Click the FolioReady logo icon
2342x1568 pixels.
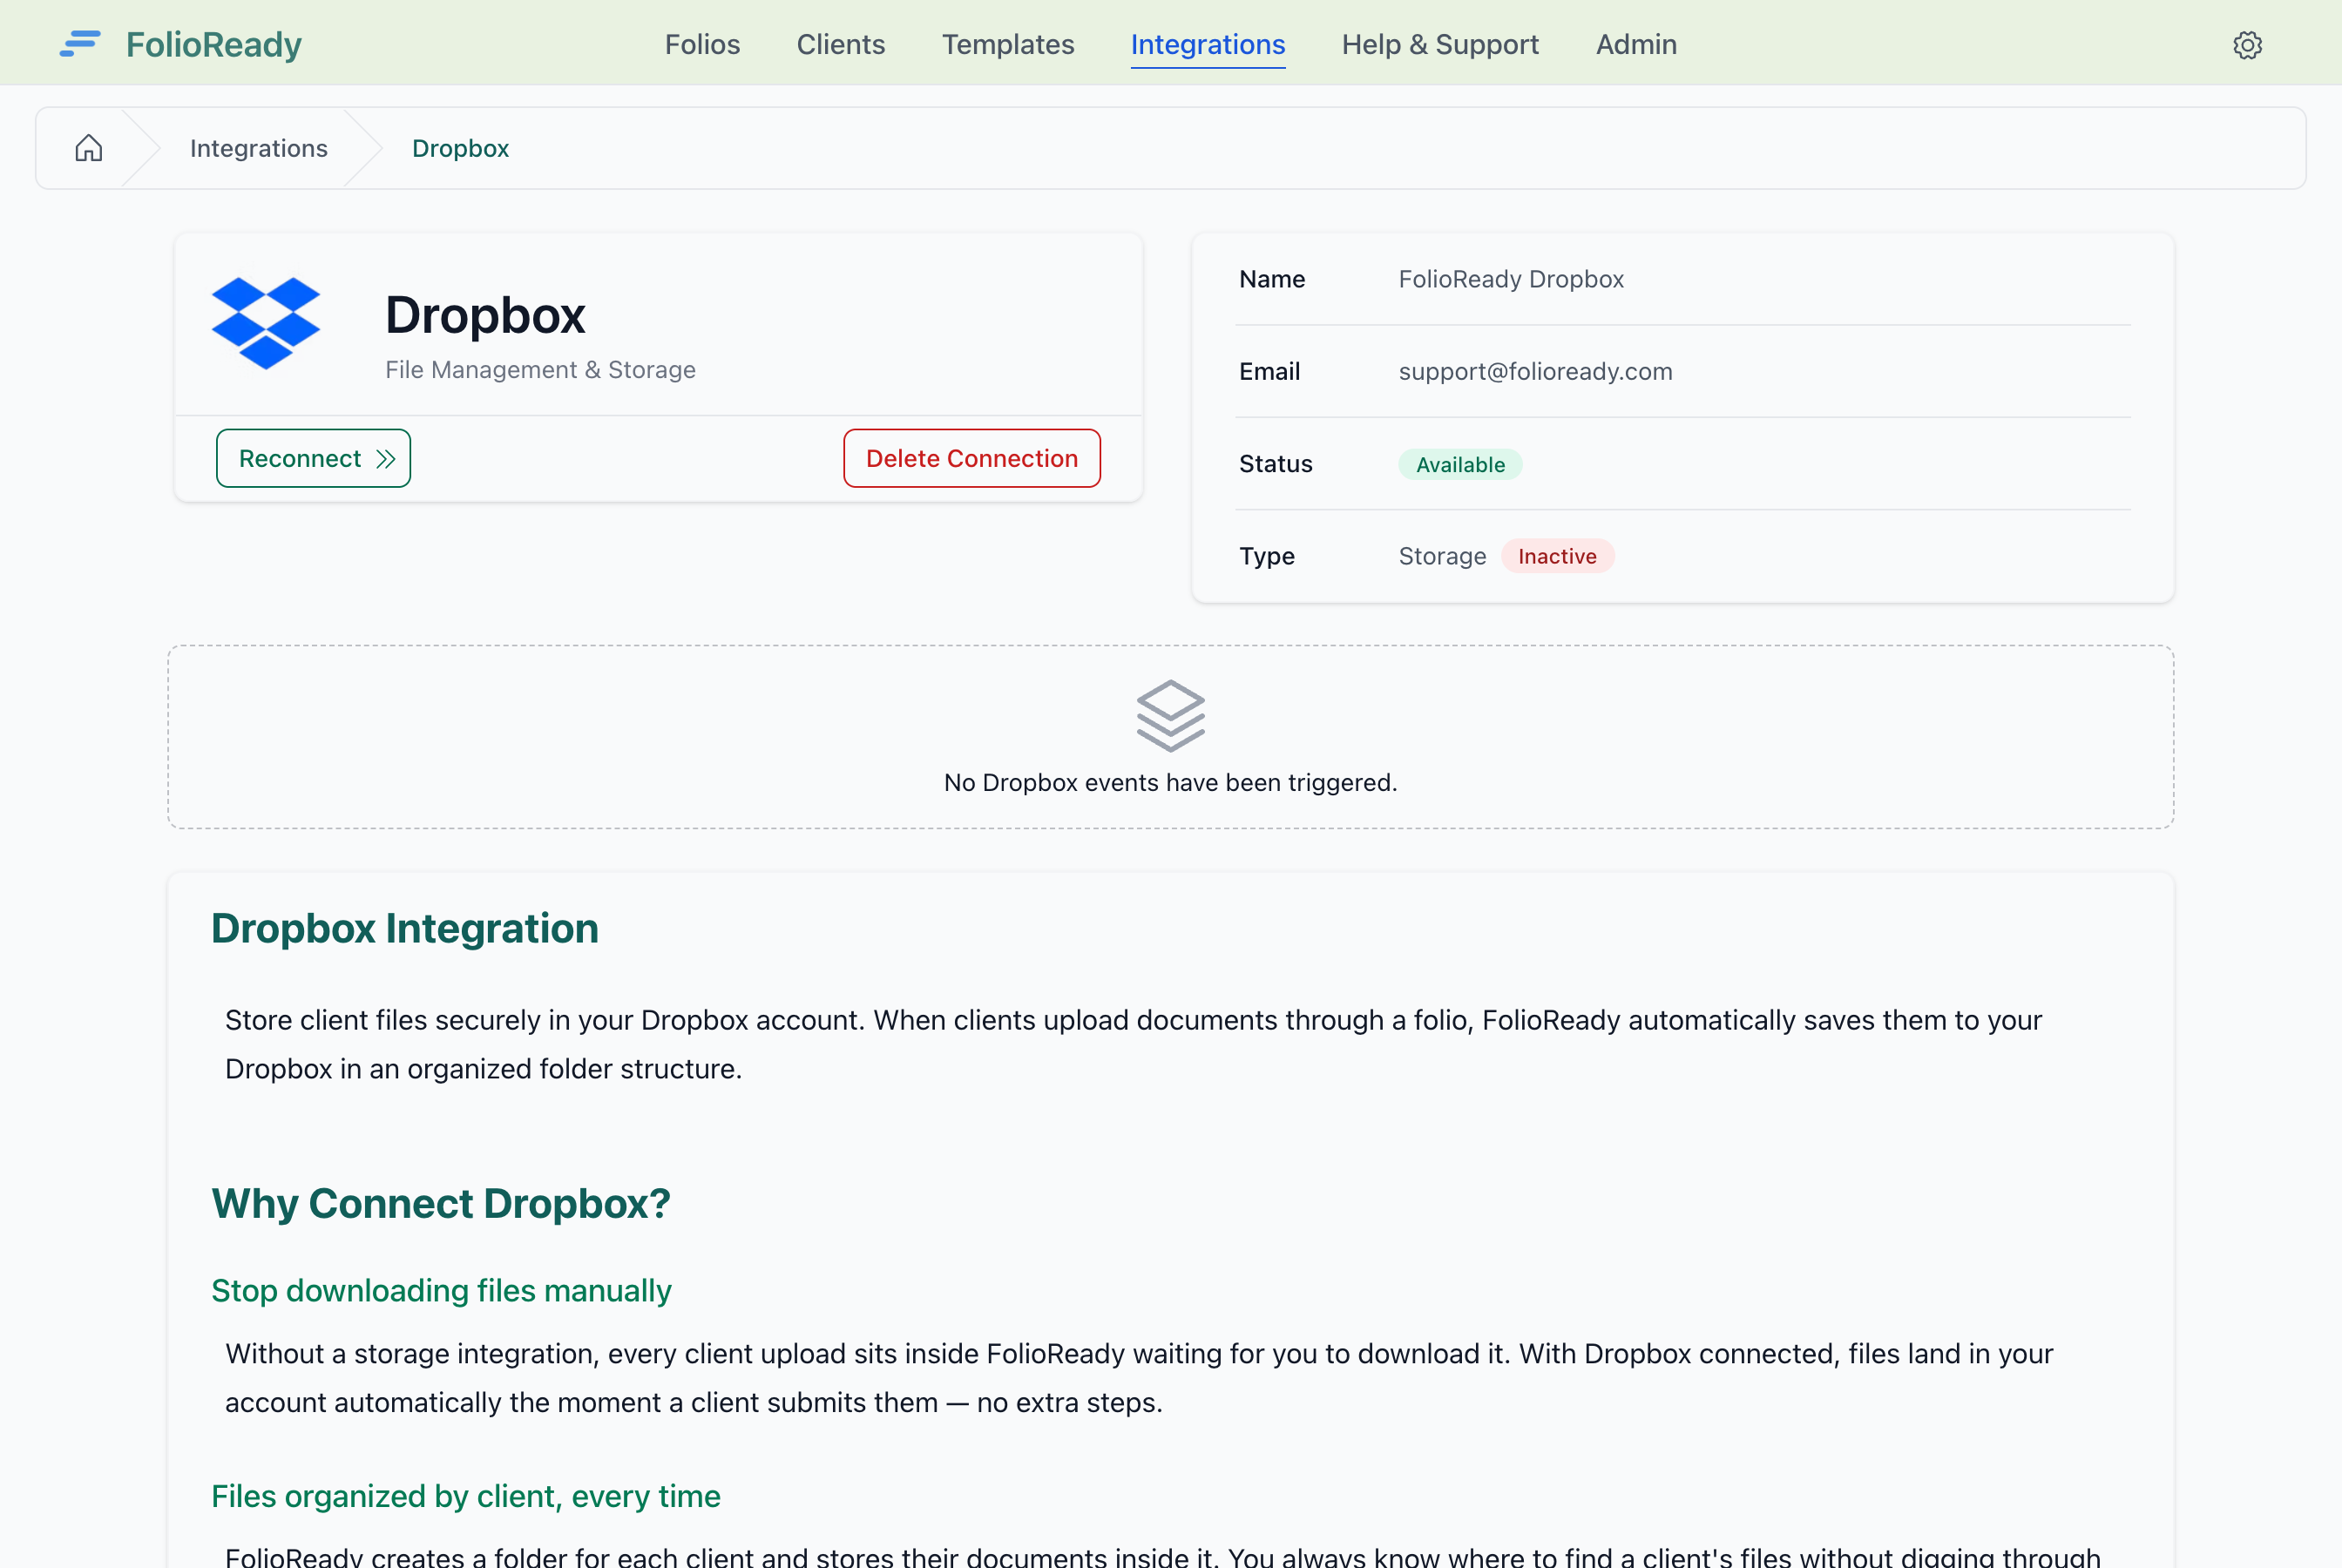(80, 44)
